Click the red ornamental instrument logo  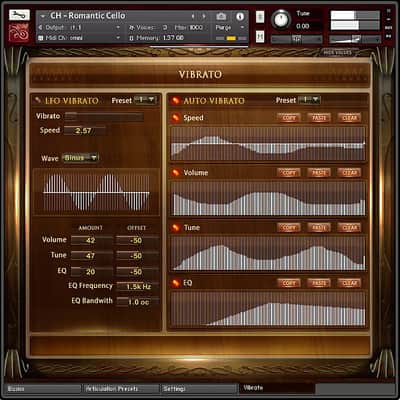pos(19,33)
